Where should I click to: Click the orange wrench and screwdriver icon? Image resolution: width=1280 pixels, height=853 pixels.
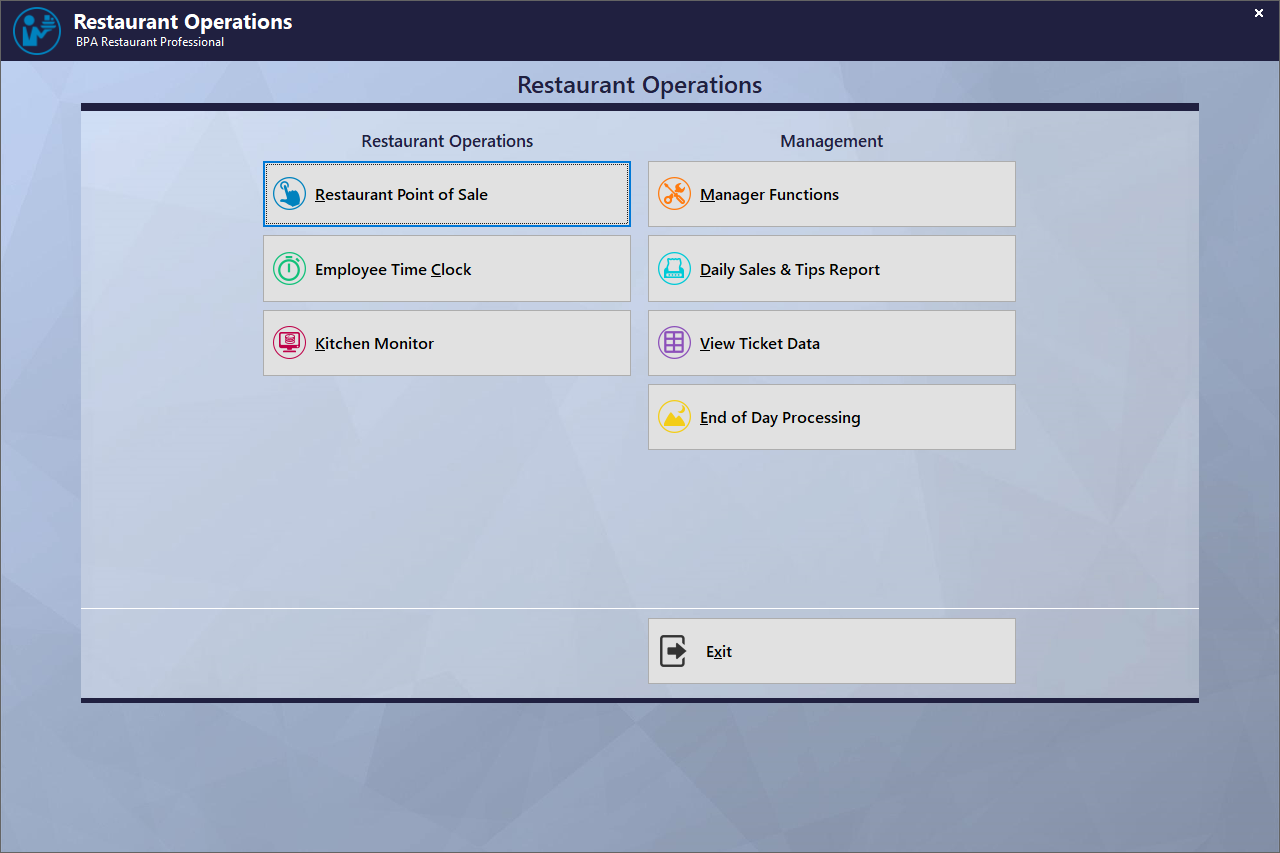[x=674, y=194]
